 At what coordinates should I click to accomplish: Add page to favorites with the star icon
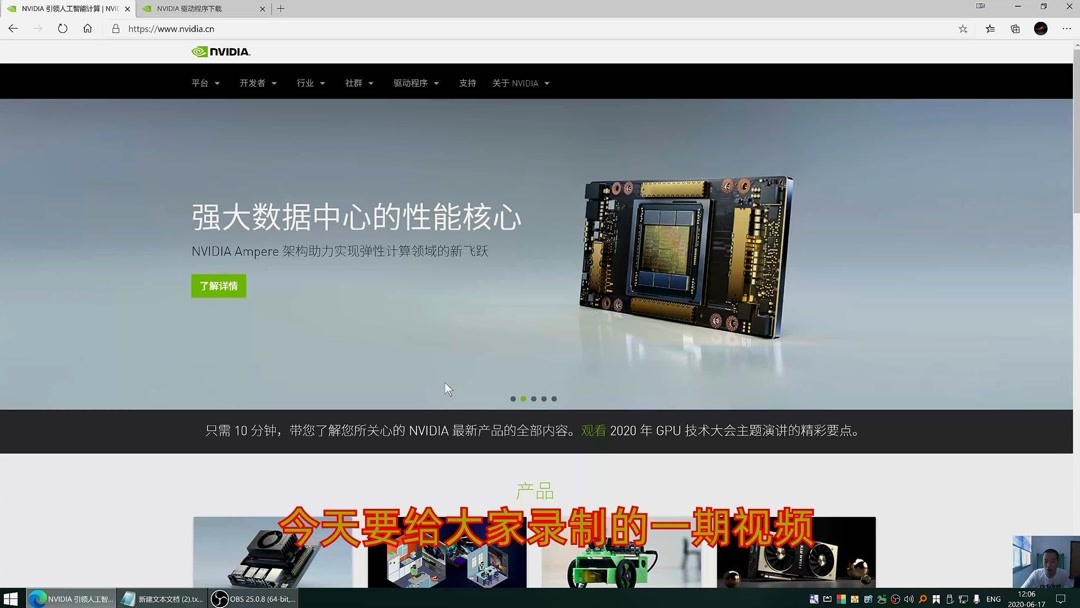coord(962,28)
